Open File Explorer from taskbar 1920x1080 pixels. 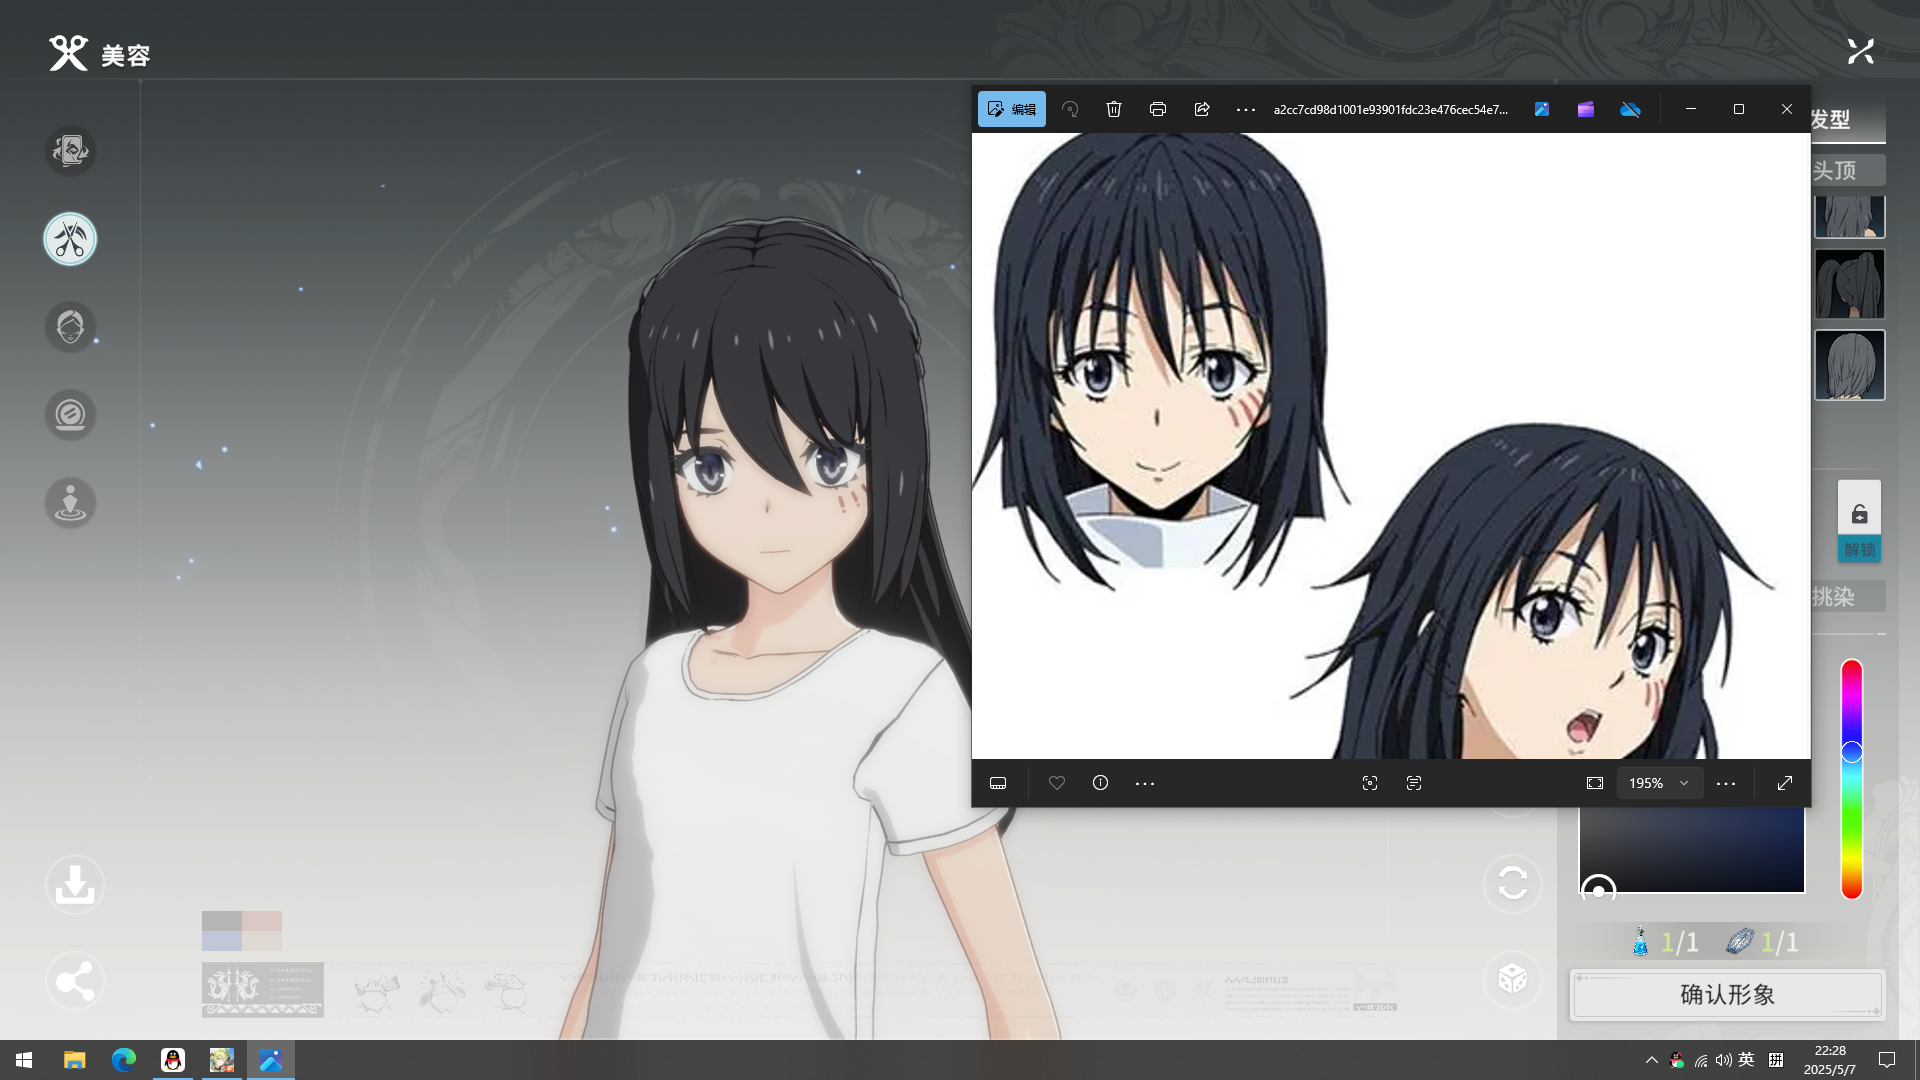(x=74, y=1060)
